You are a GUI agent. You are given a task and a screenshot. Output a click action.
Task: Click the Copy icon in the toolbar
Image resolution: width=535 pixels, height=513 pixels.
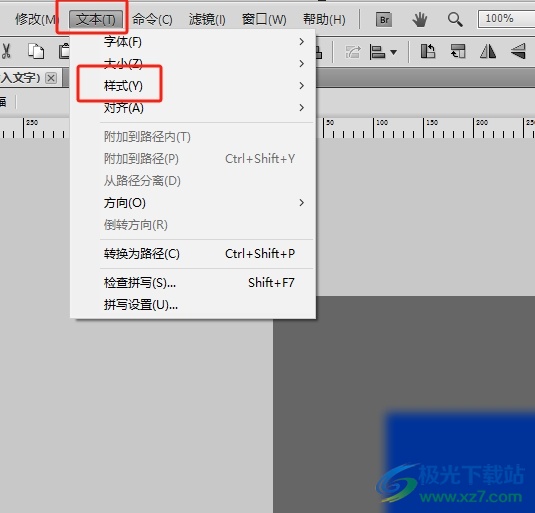[x=36, y=52]
